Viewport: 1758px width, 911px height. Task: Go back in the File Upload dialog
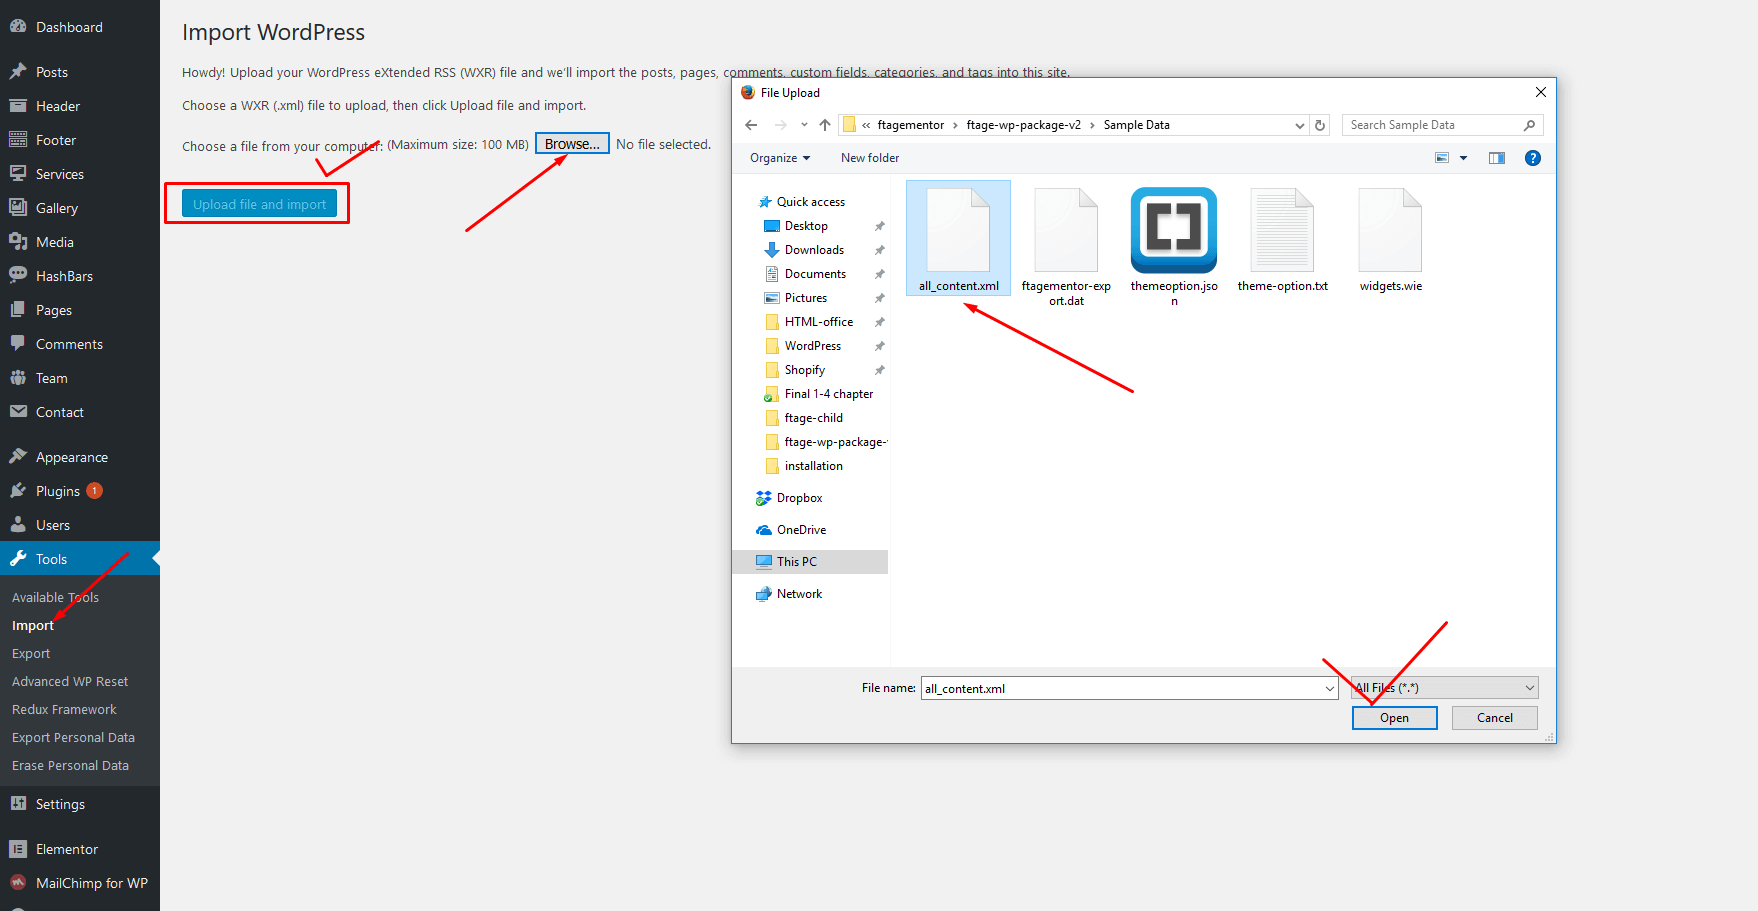[x=751, y=125]
